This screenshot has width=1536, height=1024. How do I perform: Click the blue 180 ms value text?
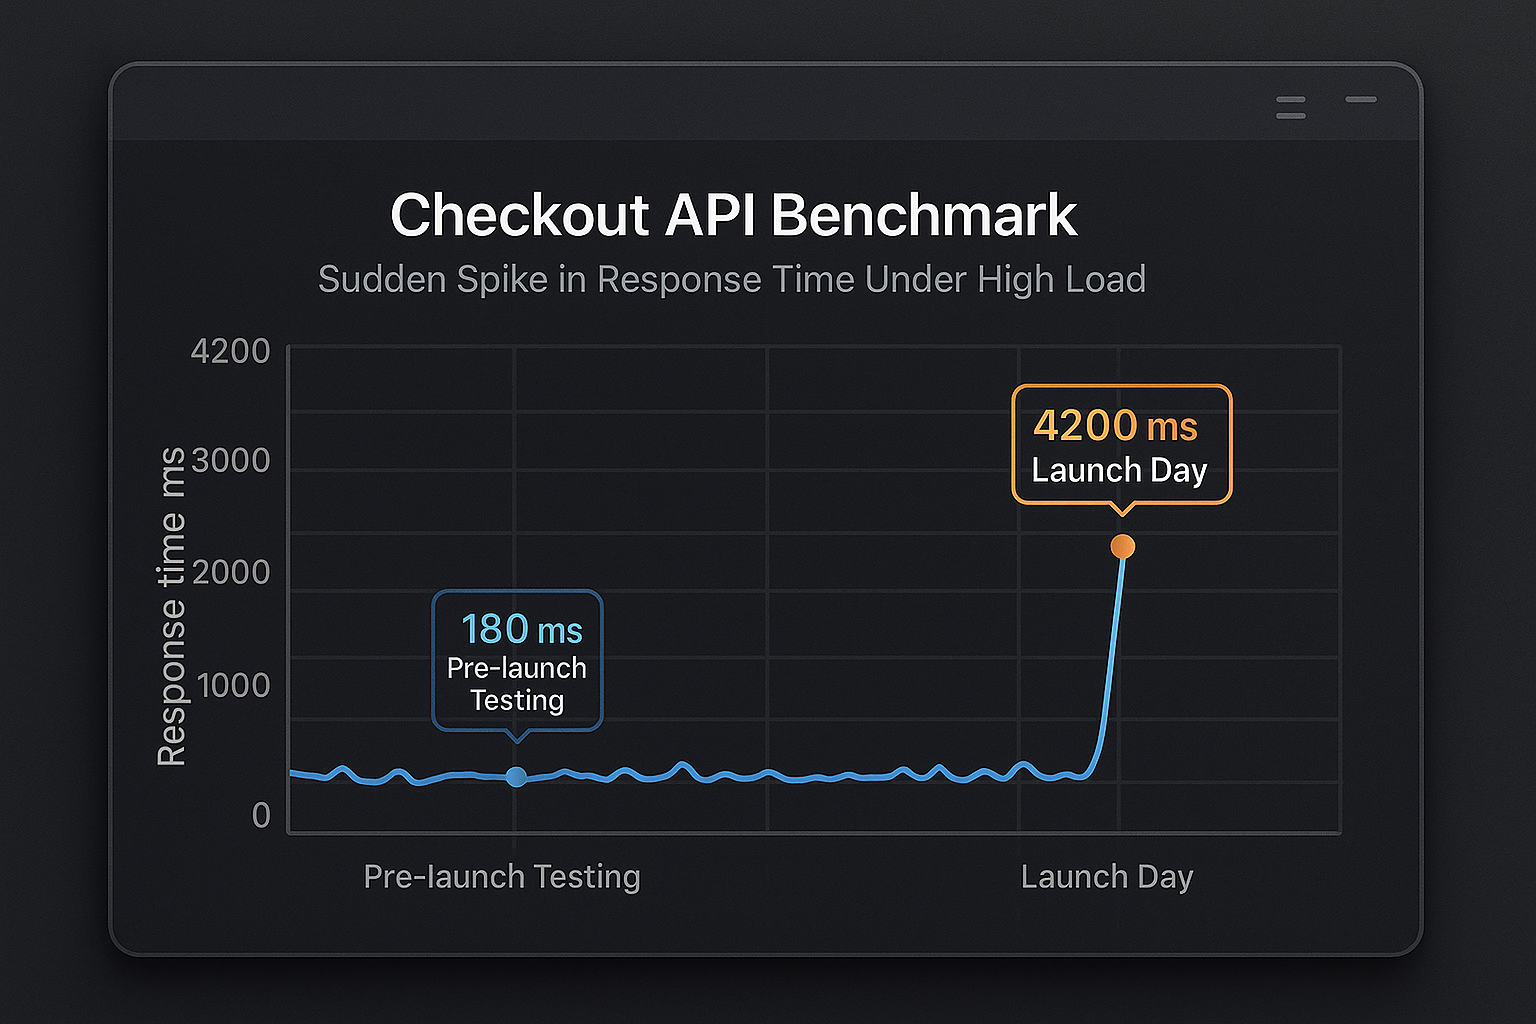521,630
